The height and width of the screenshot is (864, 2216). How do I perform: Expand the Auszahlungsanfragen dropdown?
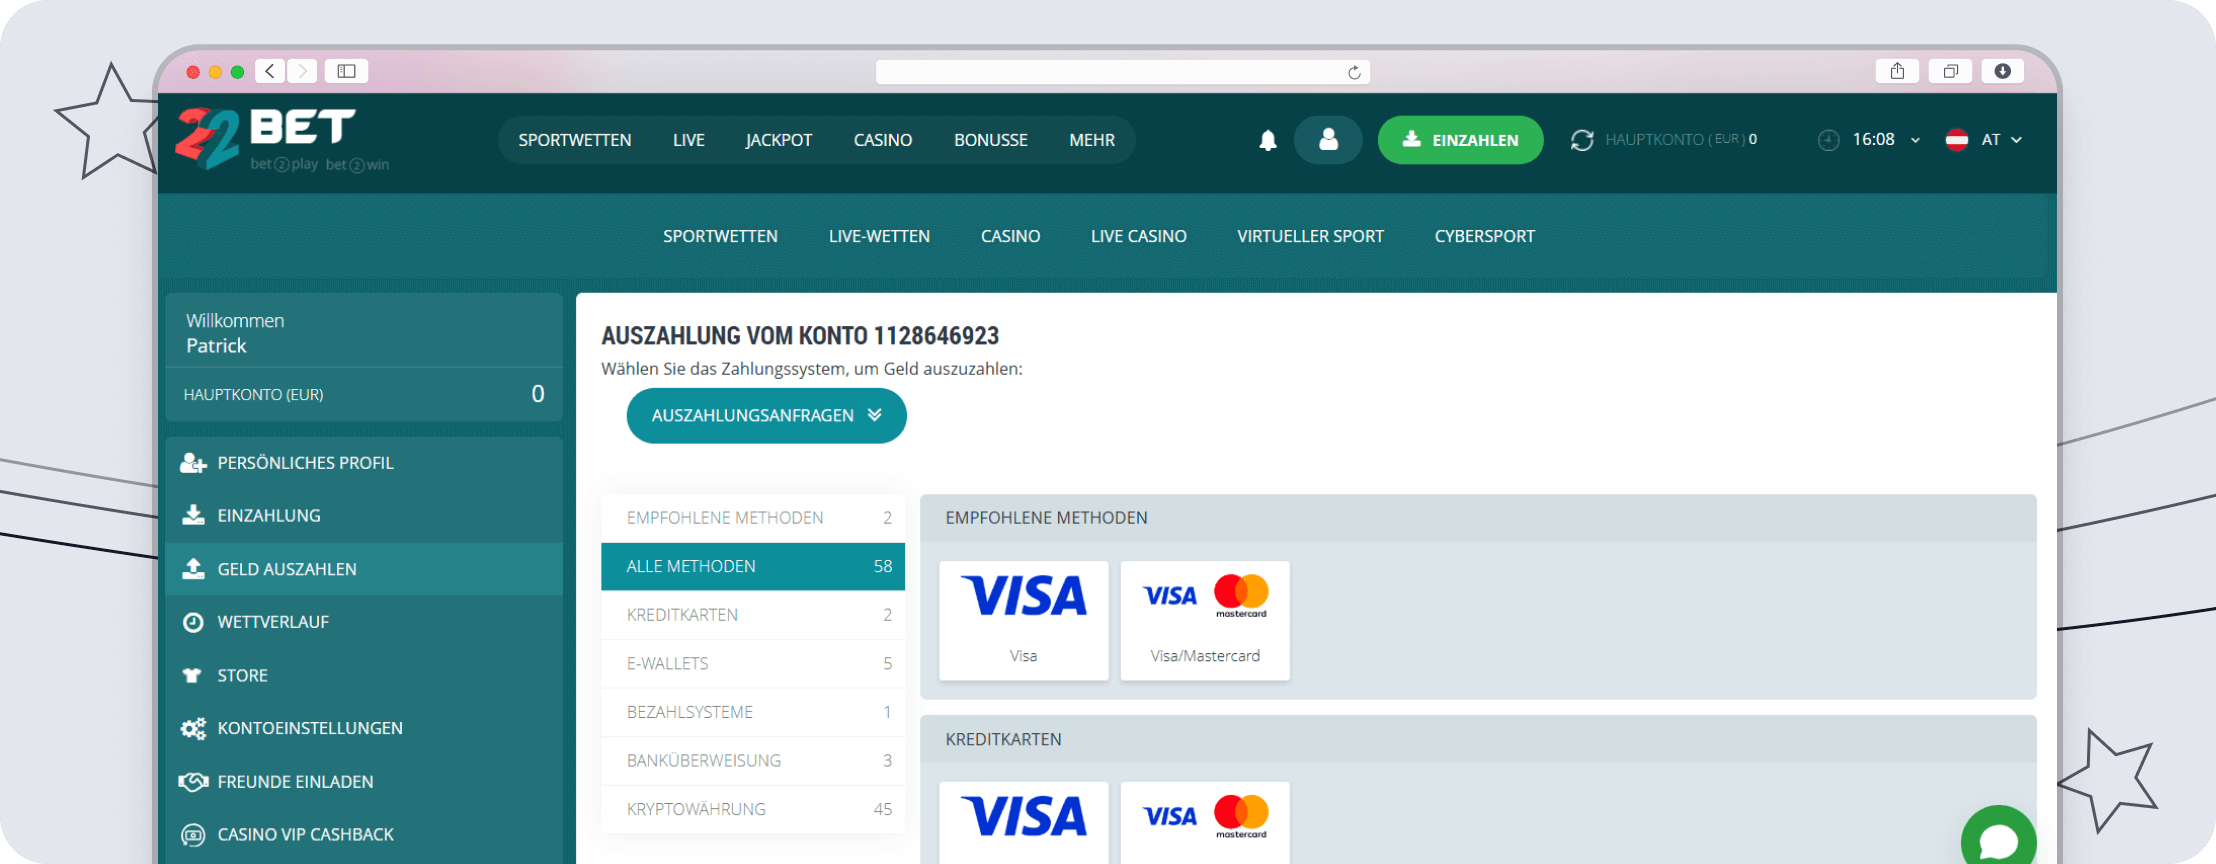767,415
